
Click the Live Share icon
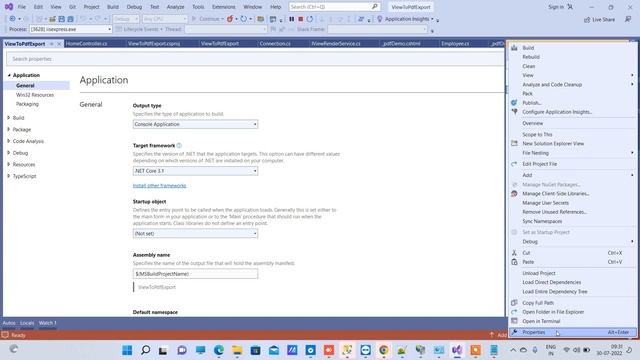(x=587, y=20)
